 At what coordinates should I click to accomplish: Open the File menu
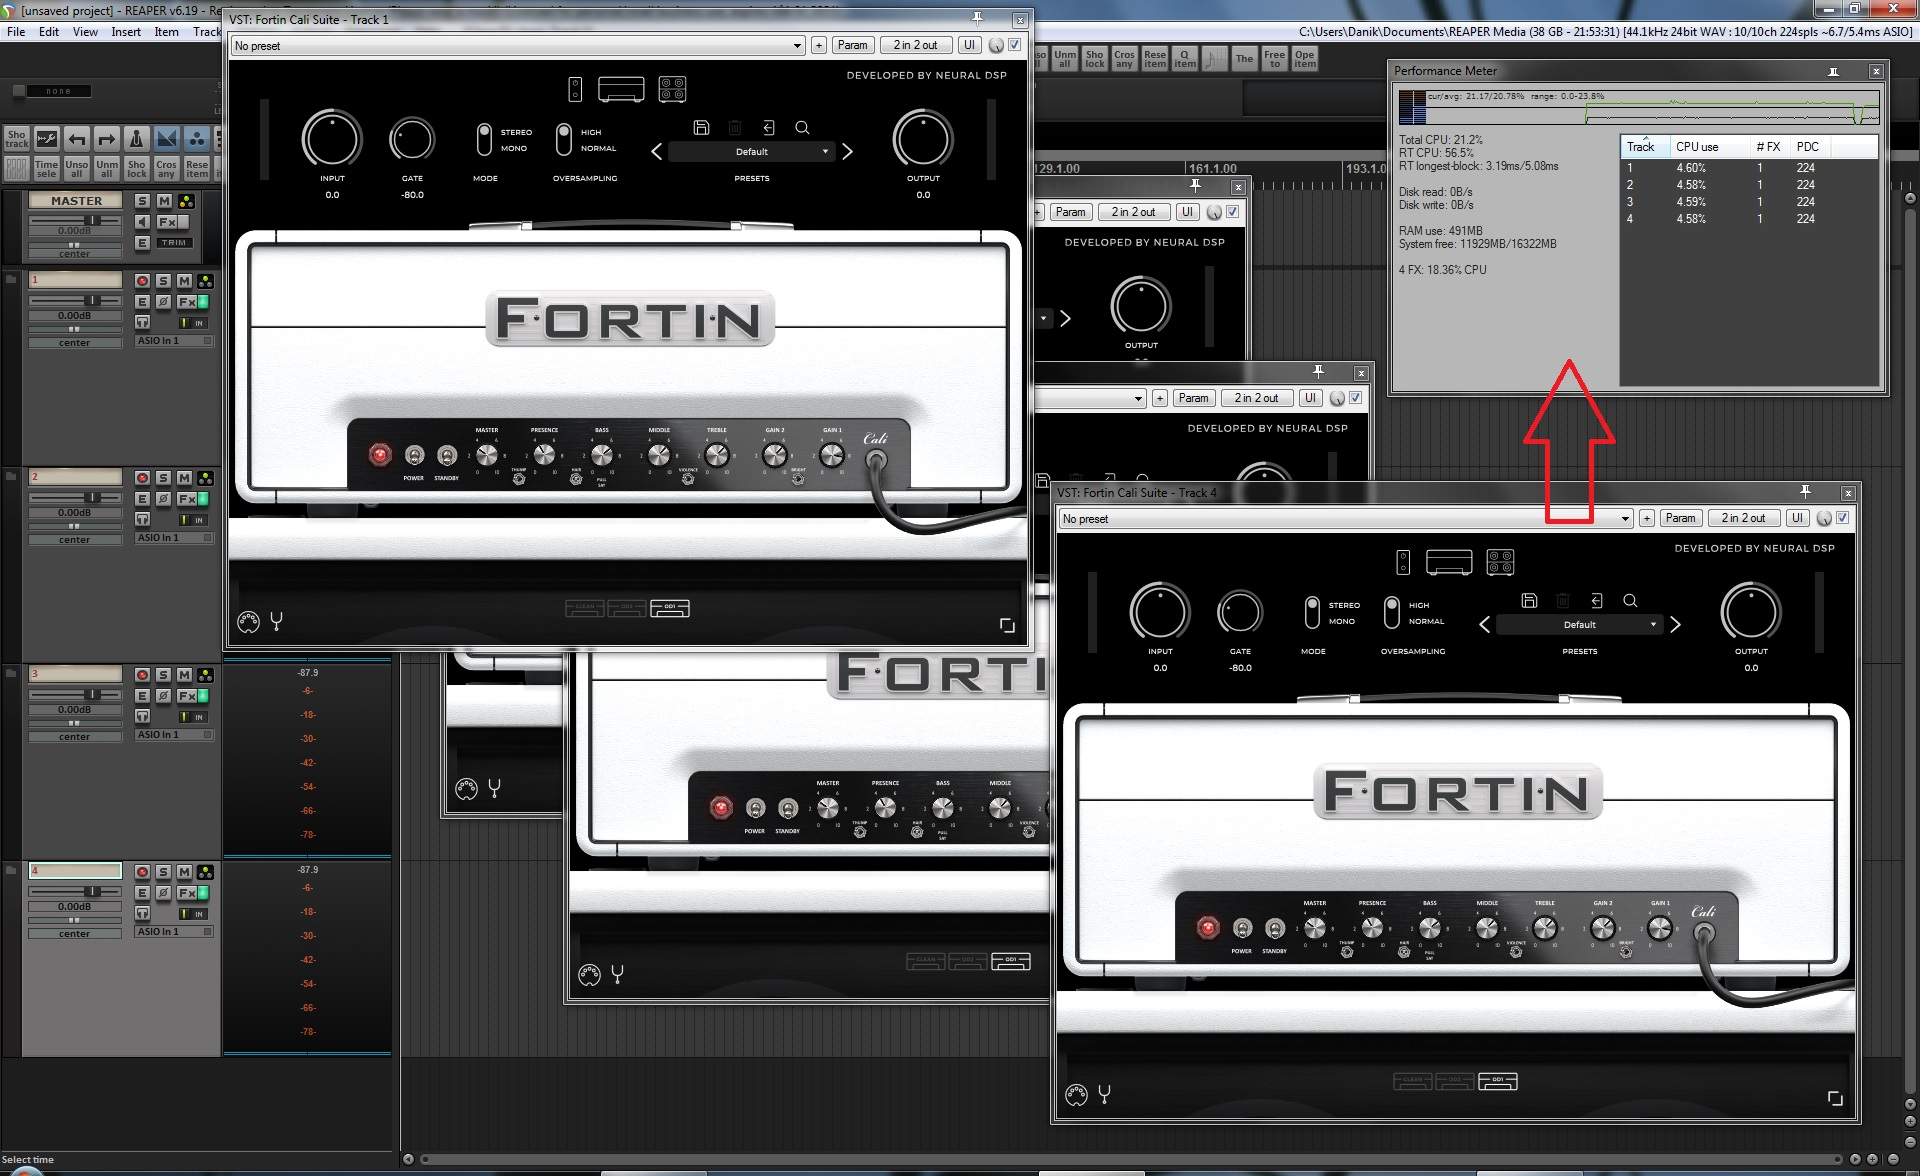pyautogui.click(x=16, y=32)
